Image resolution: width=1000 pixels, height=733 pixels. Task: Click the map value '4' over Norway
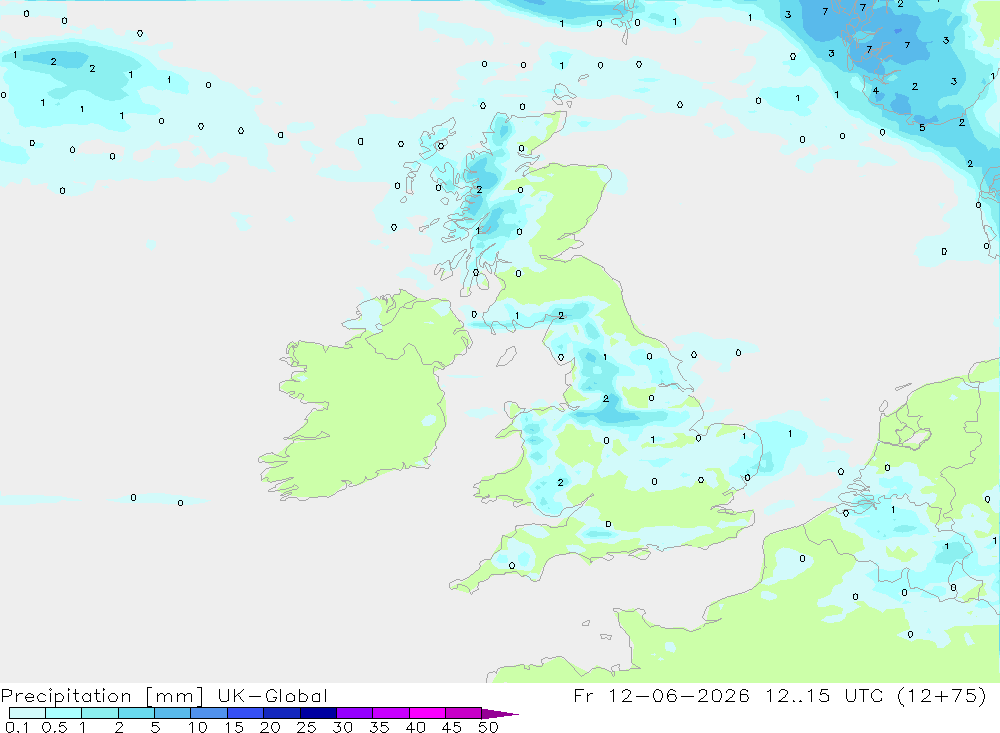tap(876, 91)
